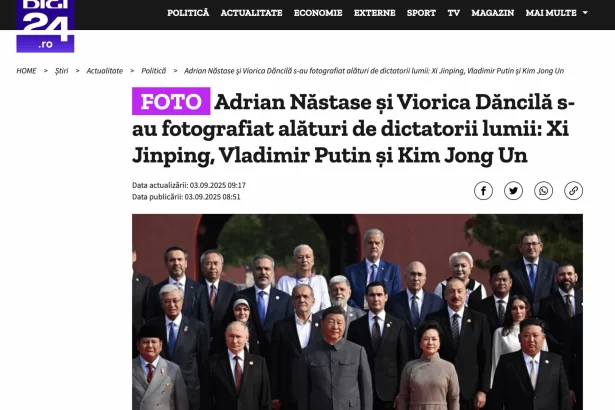The width and height of the screenshot is (615, 410).
Task: Select the purple FOTO label
Action: pyautogui.click(x=171, y=101)
